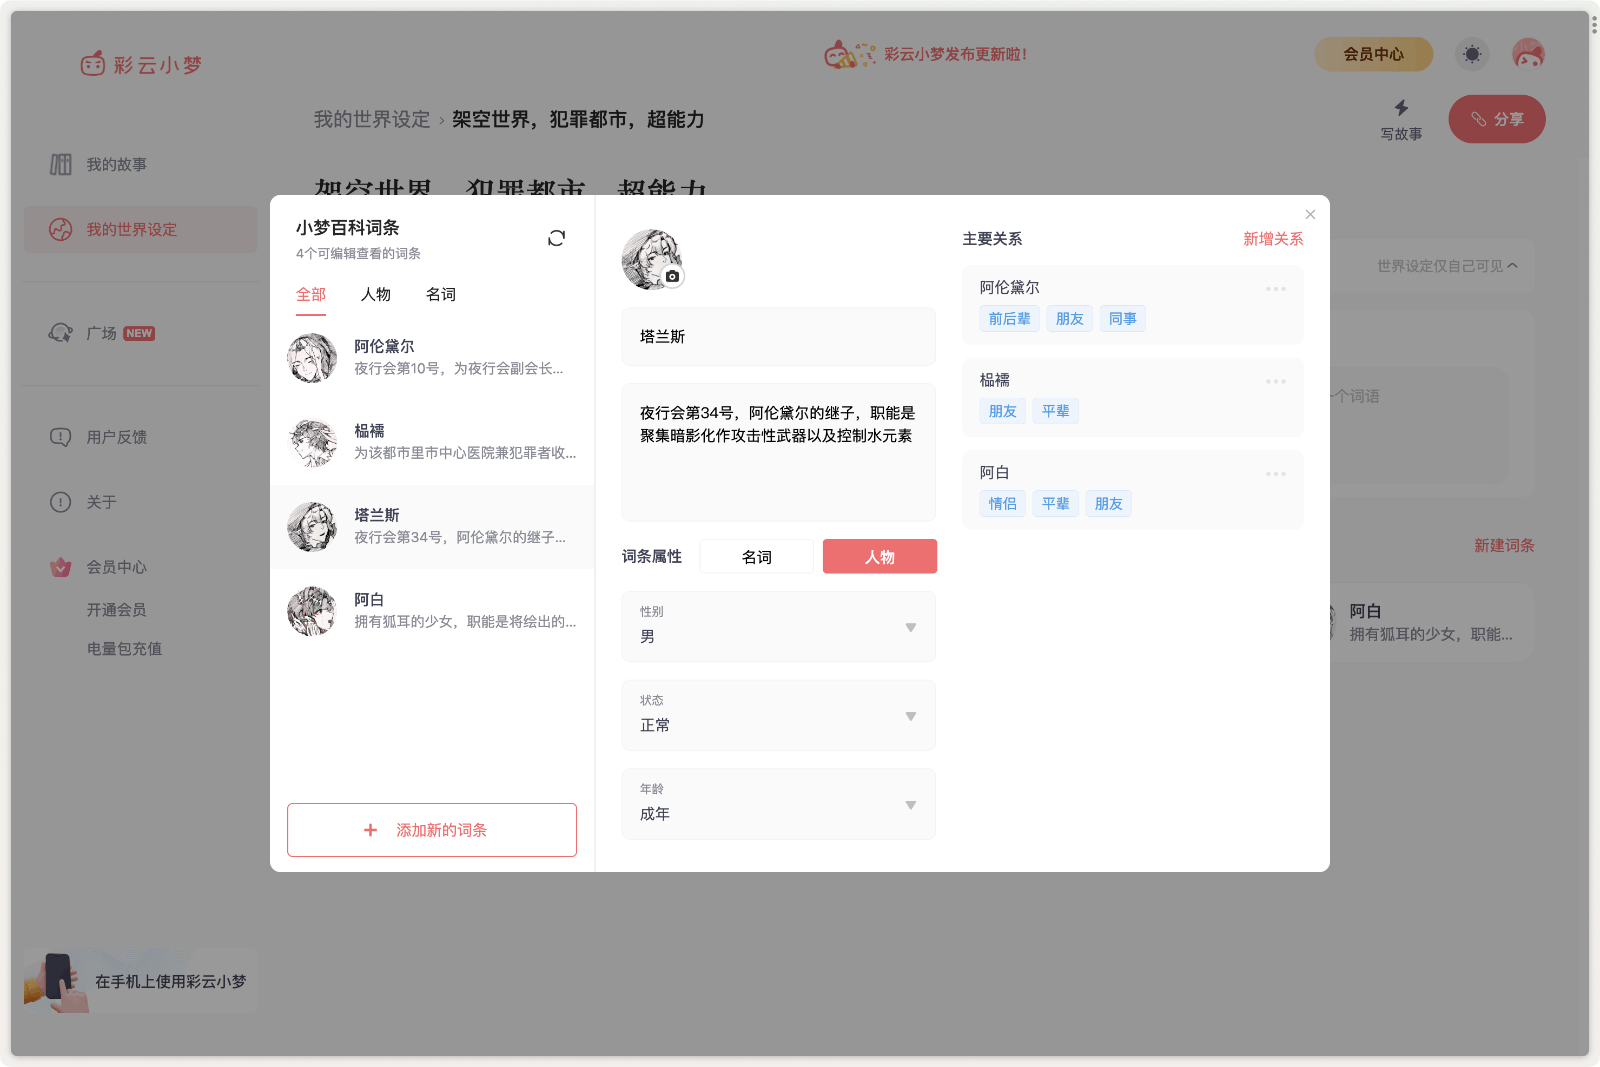Select 阿伦黛尔's entry thumbnail in the list
This screenshot has height=1067, width=1600.
[311, 357]
